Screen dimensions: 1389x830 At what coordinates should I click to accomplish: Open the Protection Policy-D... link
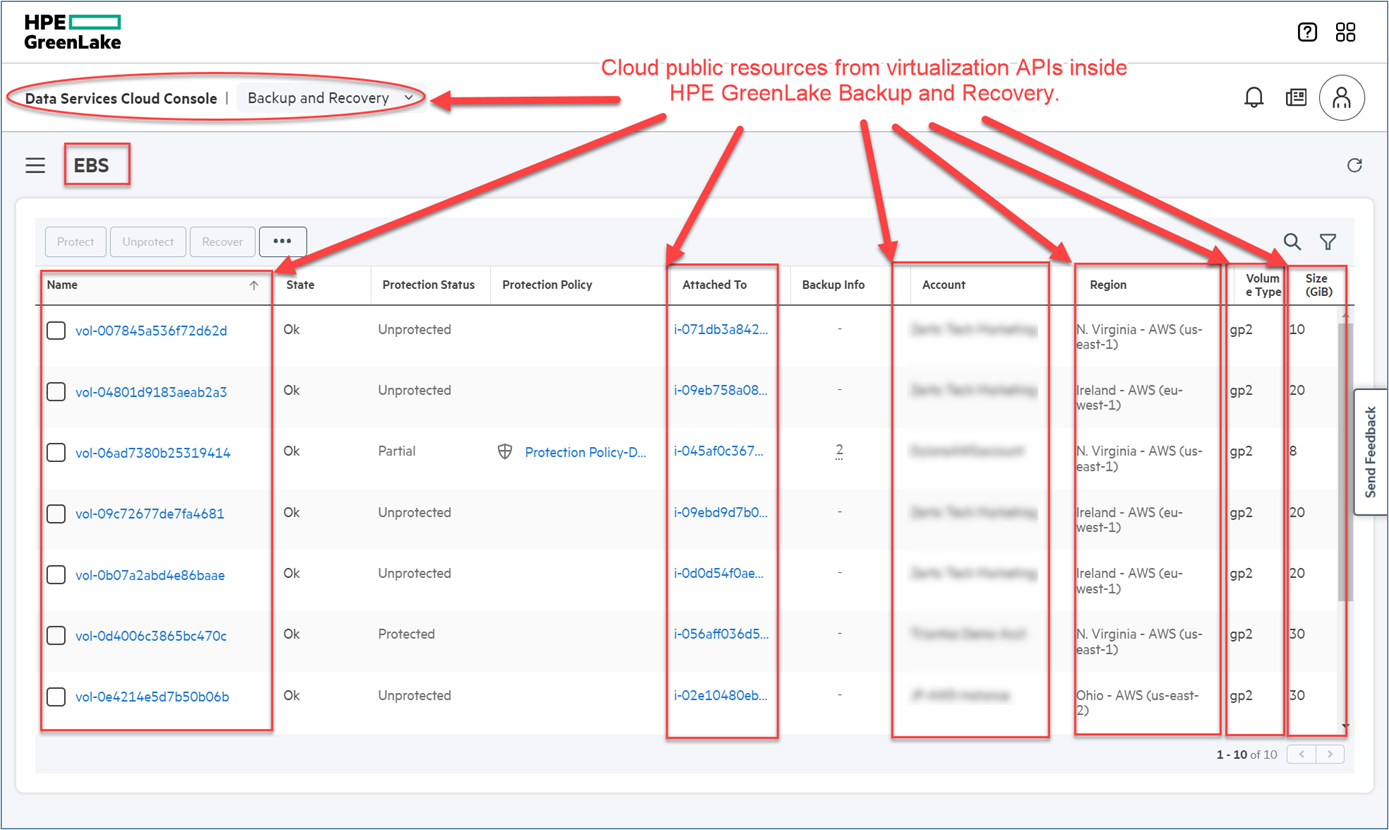coord(586,453)
